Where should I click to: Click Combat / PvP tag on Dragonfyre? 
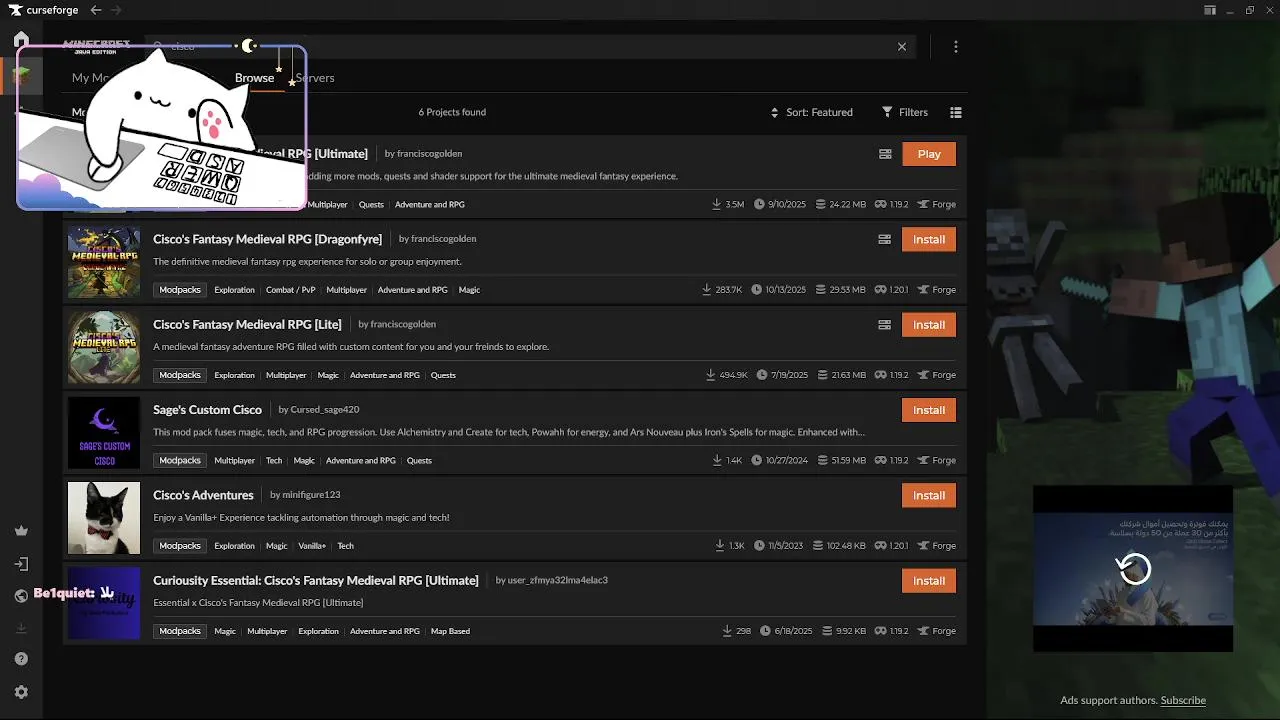click(290, 290)
